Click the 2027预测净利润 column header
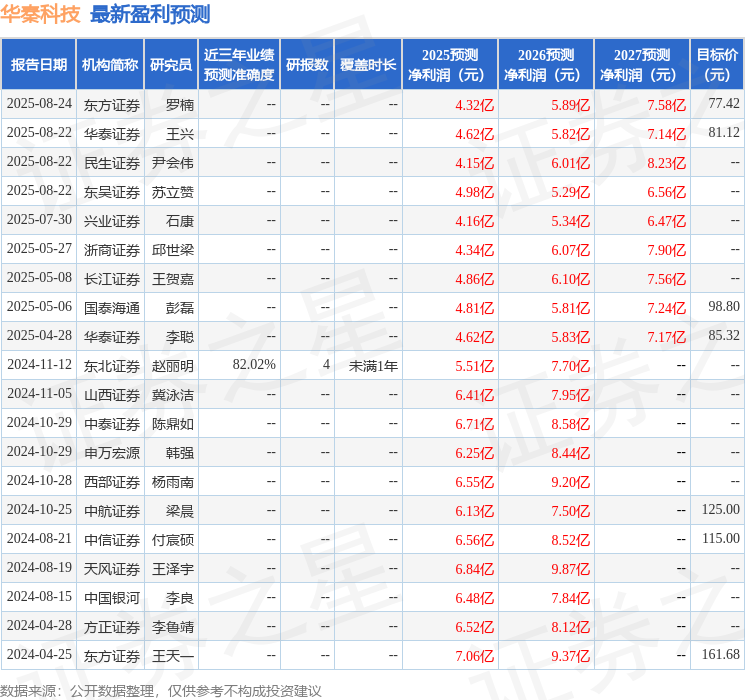Viewport: 745px width, 700px height. [642, 65]
